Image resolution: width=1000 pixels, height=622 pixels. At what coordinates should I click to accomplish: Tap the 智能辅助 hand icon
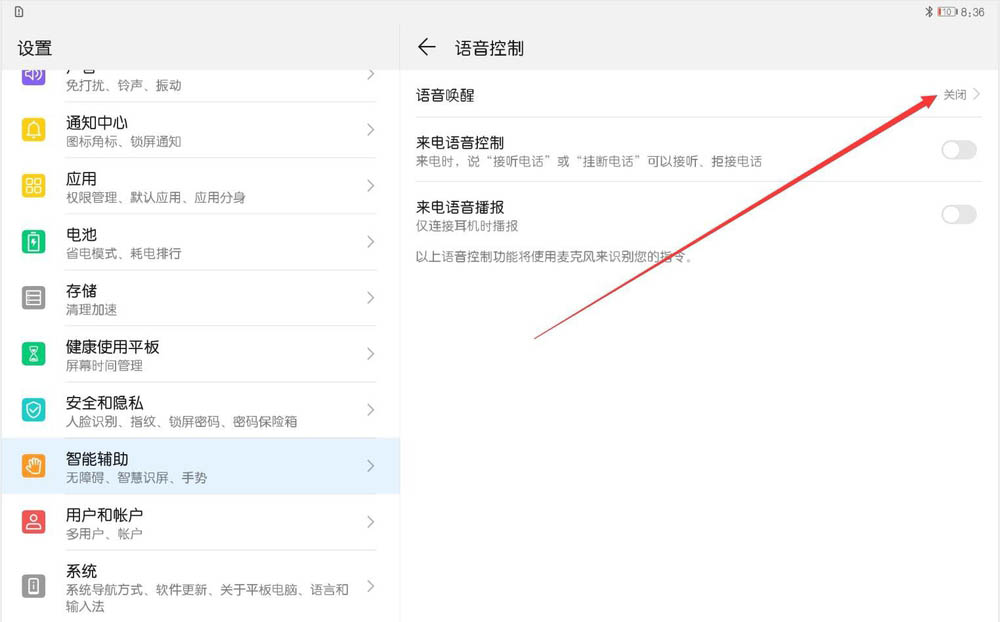(x=32, y=466)
